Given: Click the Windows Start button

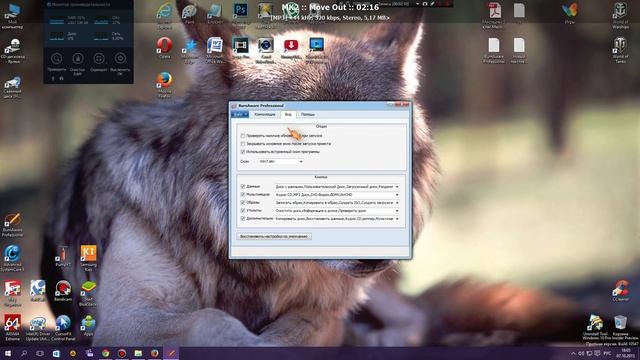Looking at the screenshot, I should click(7, 353).
